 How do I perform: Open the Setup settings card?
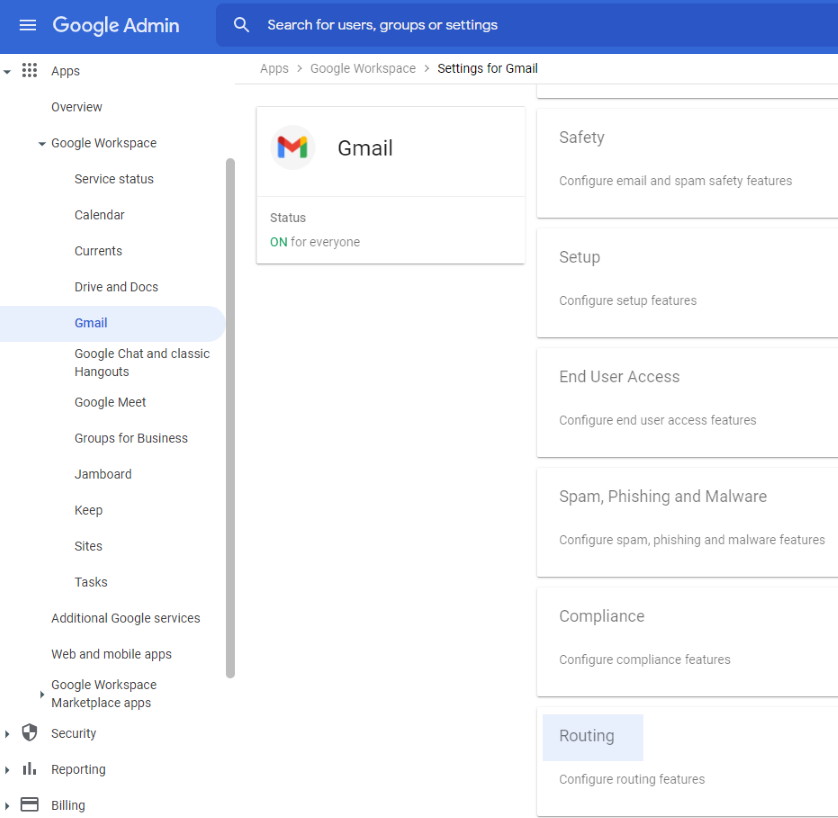[x=687, y=283]
